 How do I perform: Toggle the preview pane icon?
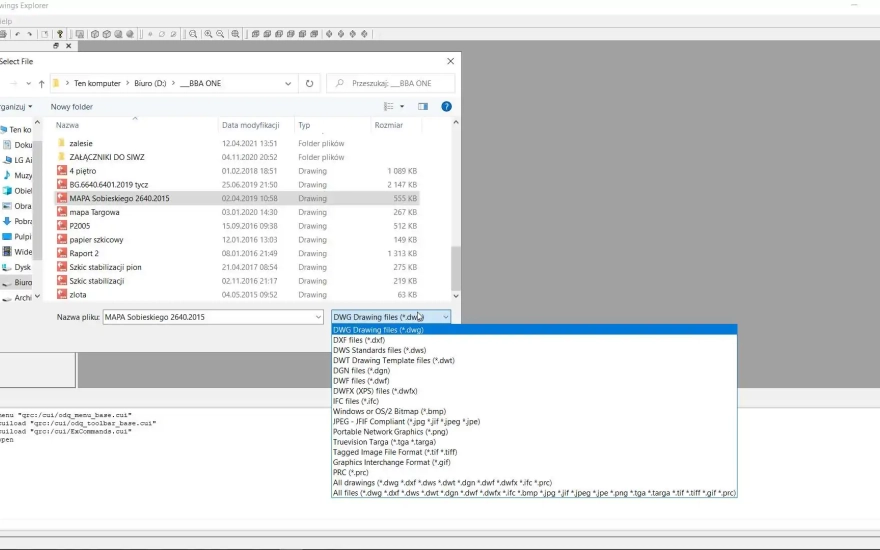(x=423, y=107)
